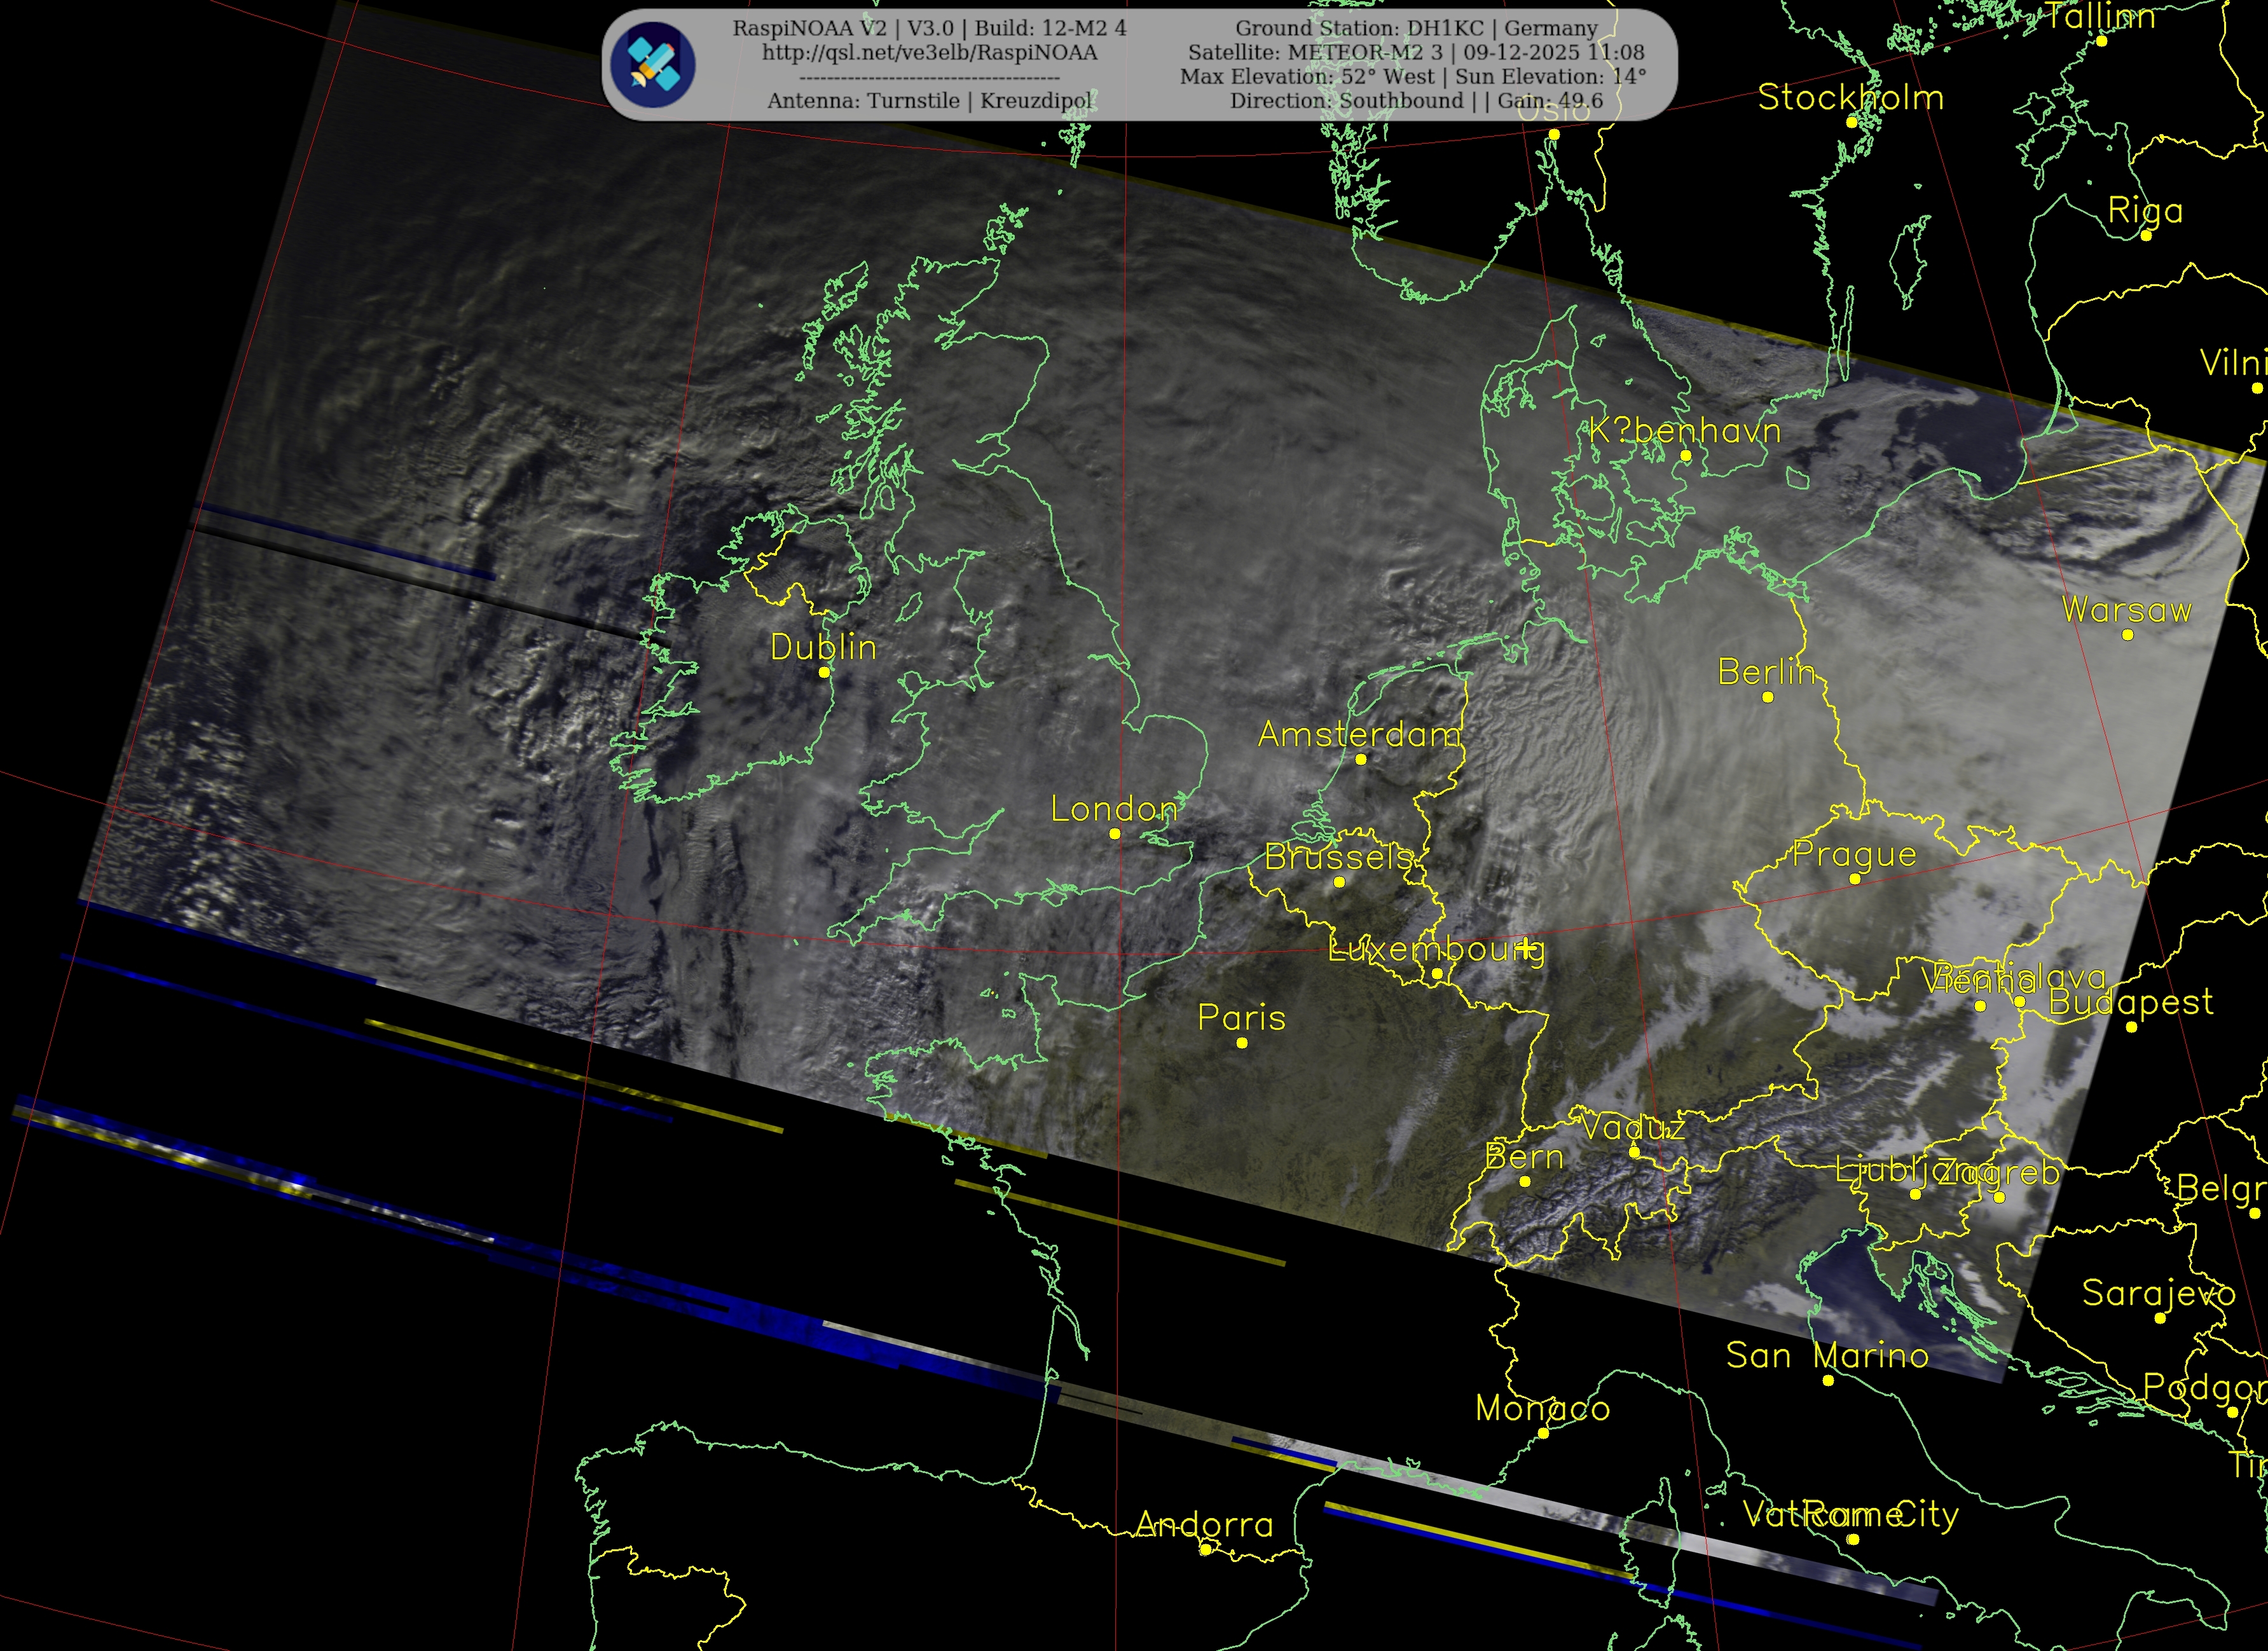The image size is (2268, 1651).
Task: Click the Antenna Turnstile Kreuzdipol text
Action: click(x=931, y=101)
